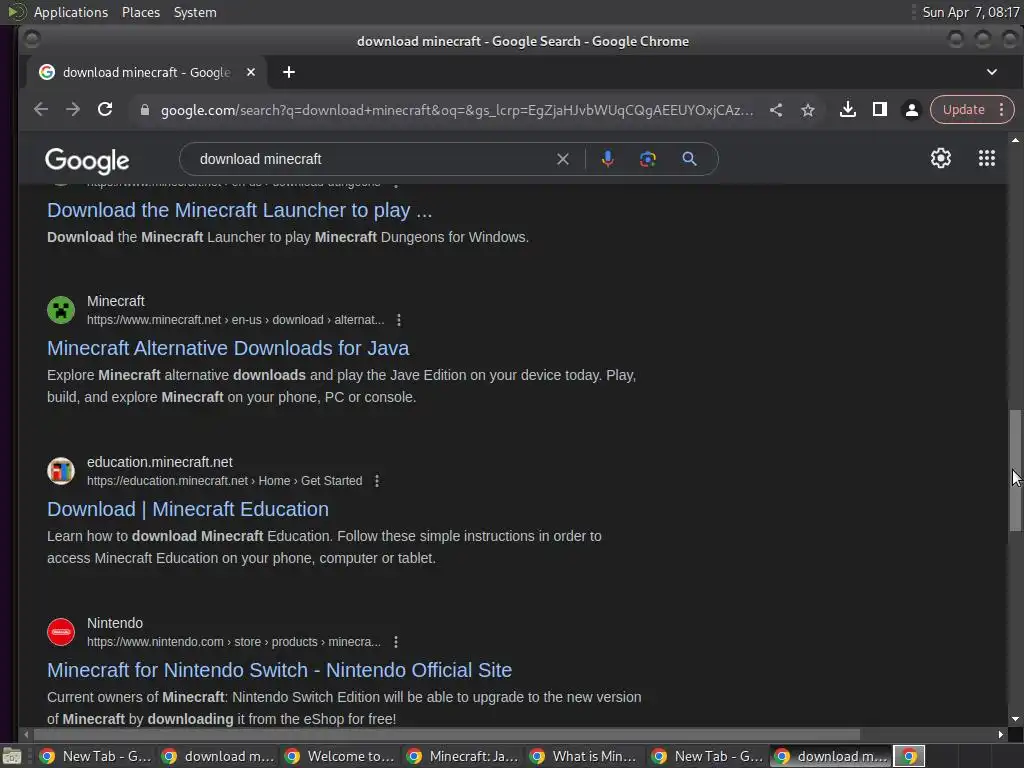1024x768 pixels.
Task: Click the show-desktop icon in bottom panel
Action: [x=10, y=756]
